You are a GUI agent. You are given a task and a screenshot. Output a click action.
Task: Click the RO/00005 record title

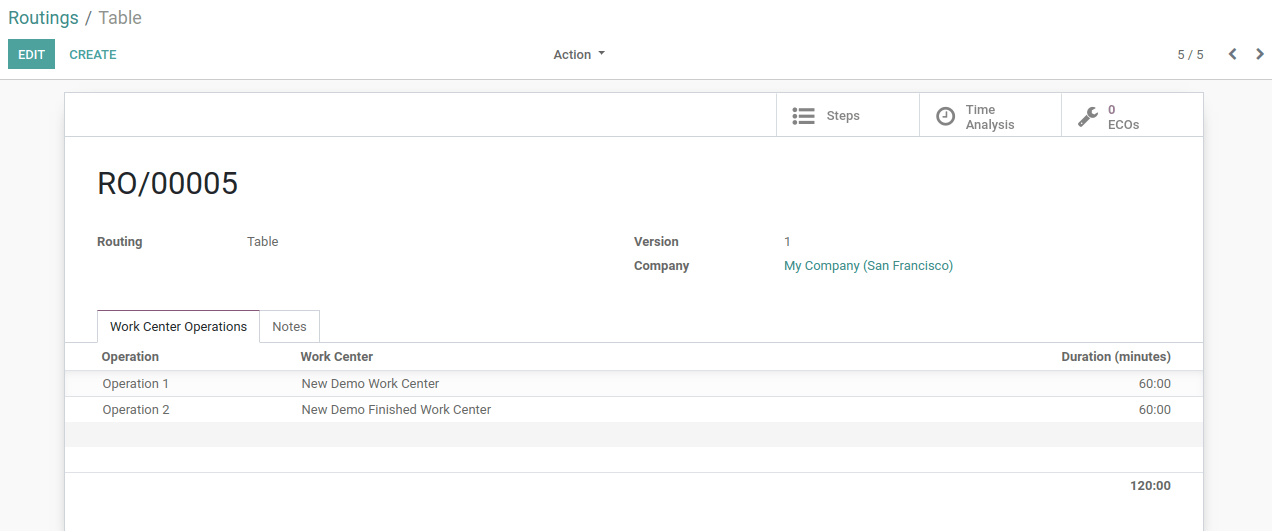point(167,184)
